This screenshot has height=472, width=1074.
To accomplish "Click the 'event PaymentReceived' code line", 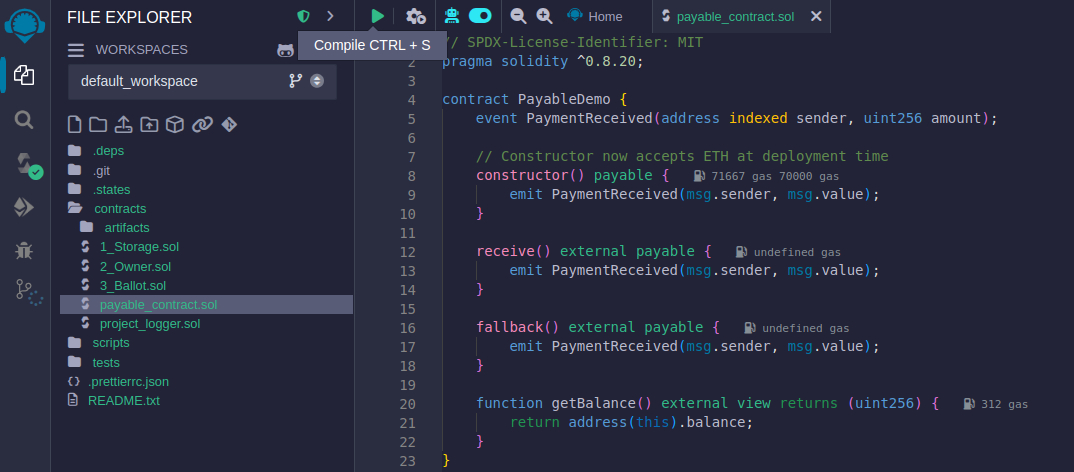I will 737,119.
